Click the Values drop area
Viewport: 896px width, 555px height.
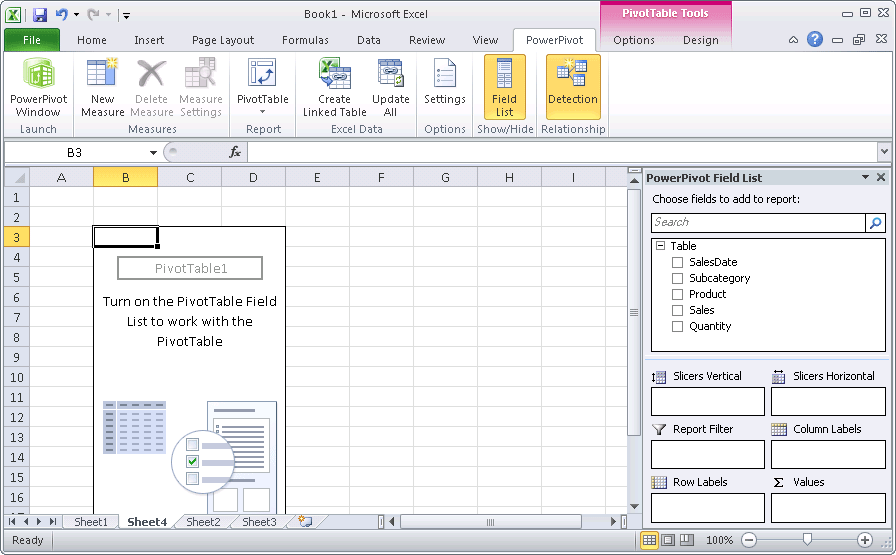click(828, 508)
